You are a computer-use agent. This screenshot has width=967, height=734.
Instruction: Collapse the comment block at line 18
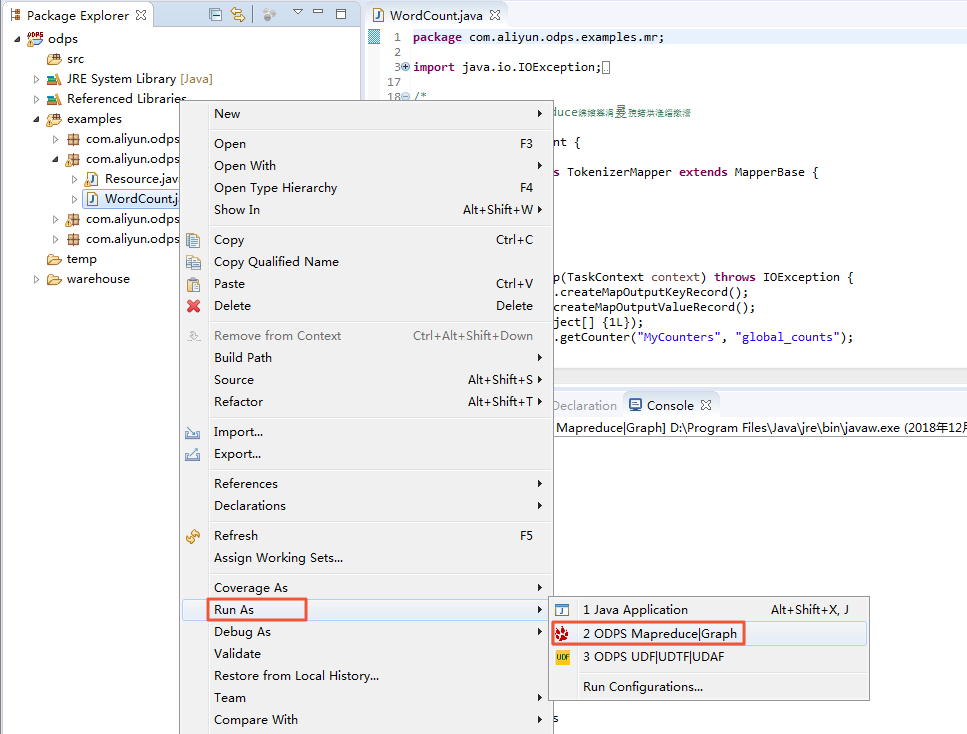[405, 97]
